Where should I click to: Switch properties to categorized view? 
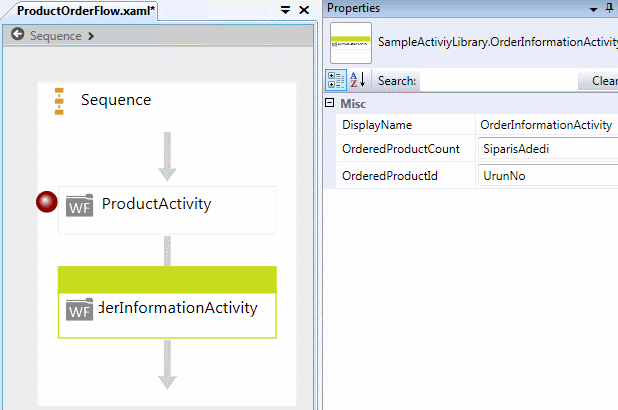point(337,80)
